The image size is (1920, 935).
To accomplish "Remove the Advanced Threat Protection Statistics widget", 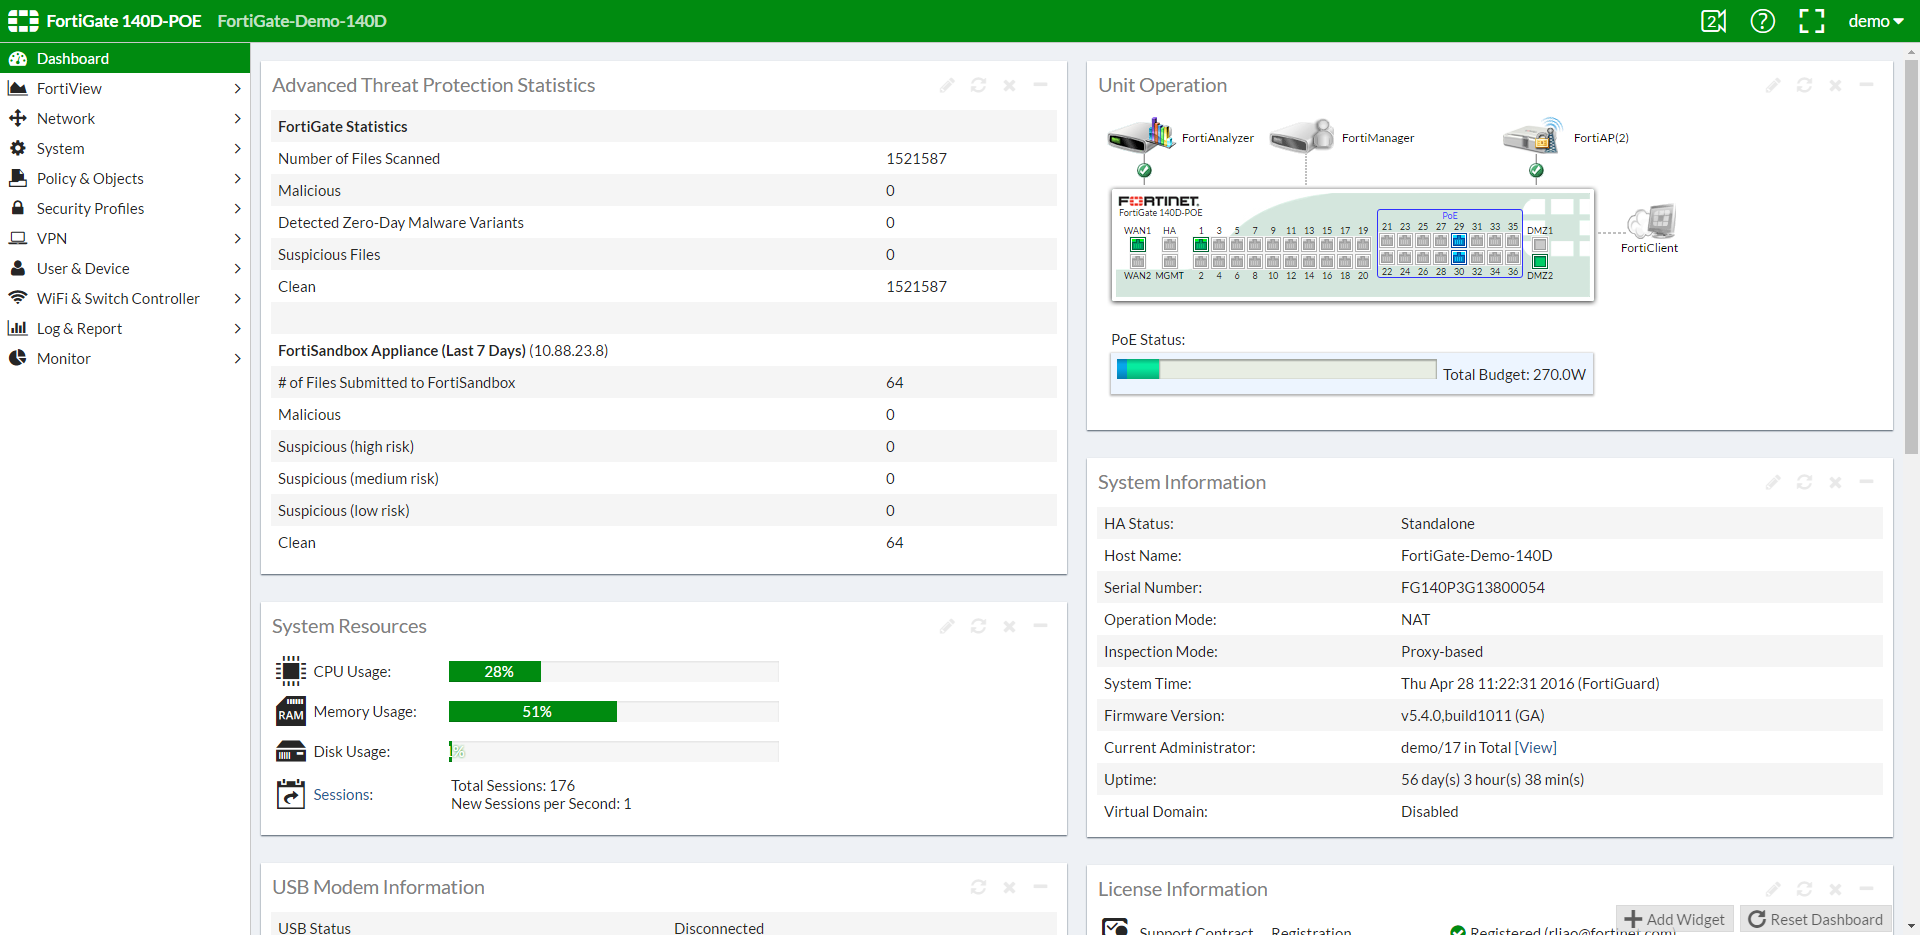I will (x=1009, y=85).
